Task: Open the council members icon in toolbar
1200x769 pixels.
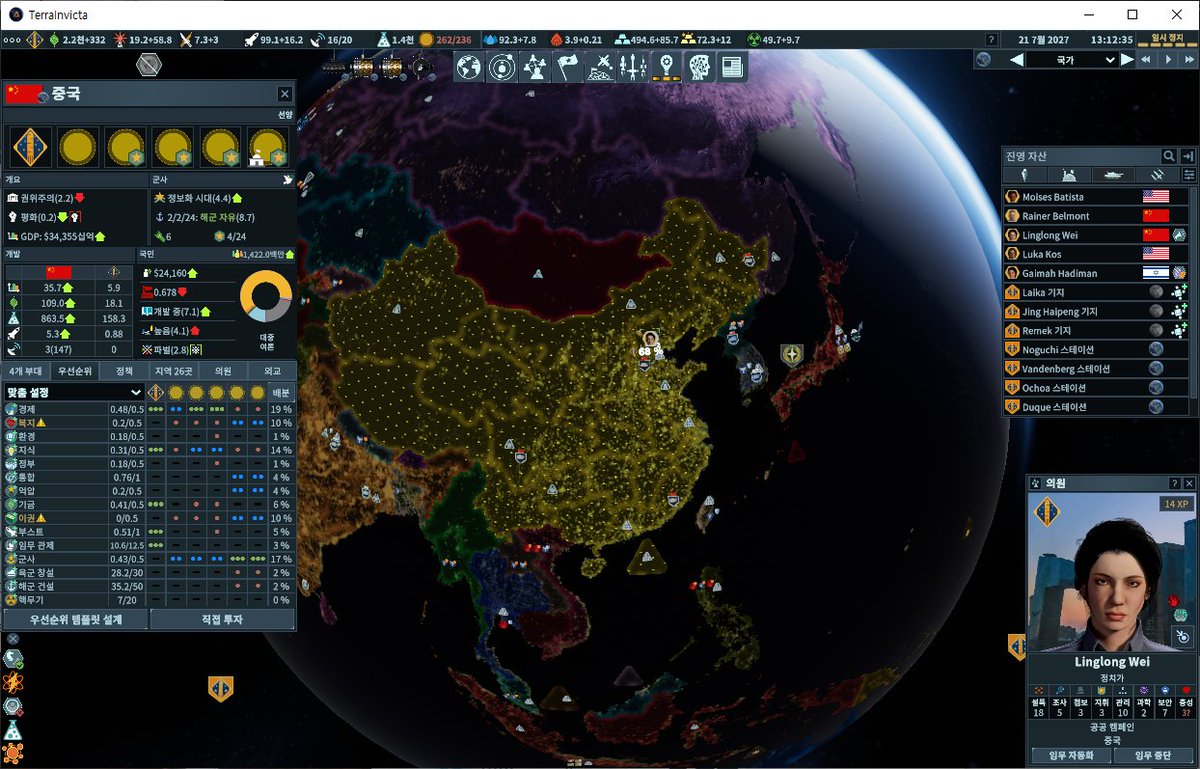Action: (534, 67)
